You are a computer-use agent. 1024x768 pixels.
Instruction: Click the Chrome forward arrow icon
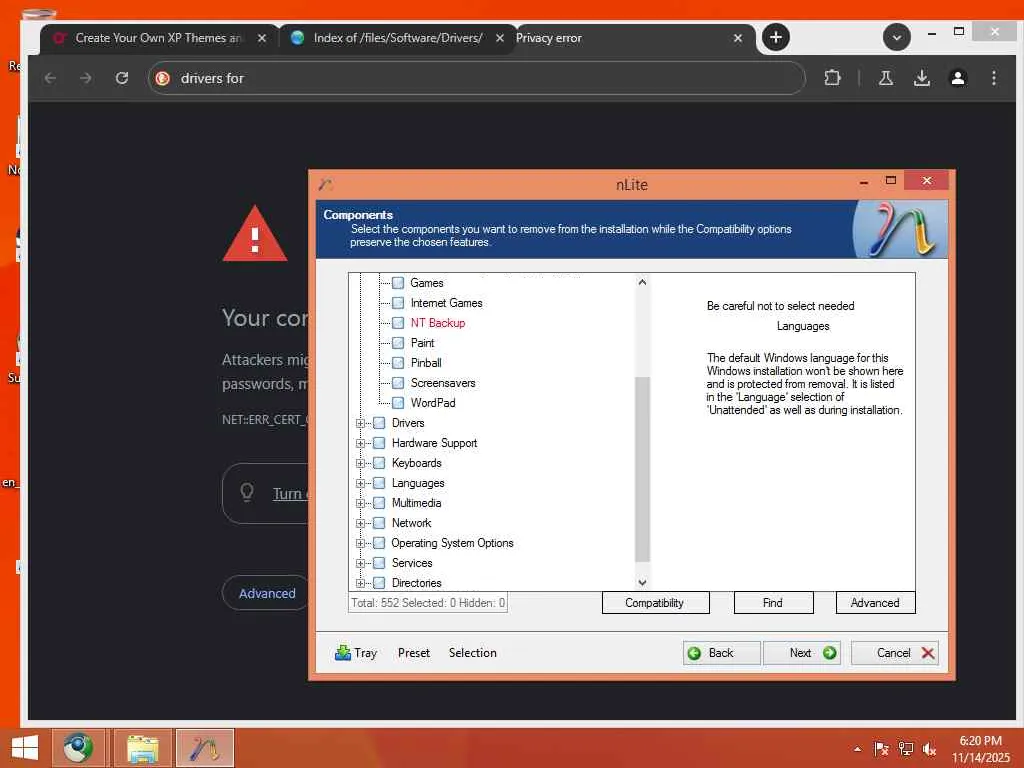coord(86,78)
